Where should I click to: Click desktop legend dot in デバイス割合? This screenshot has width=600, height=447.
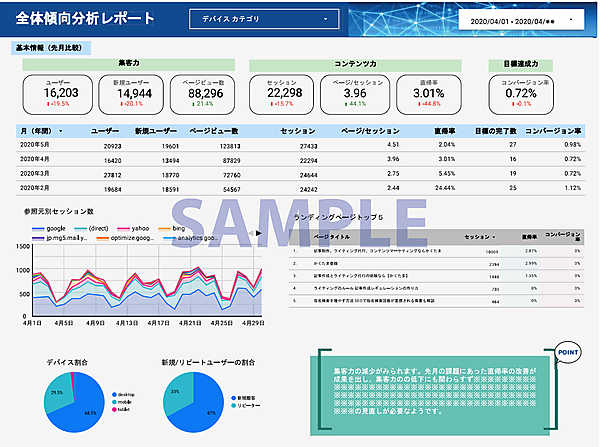(117, 396)
